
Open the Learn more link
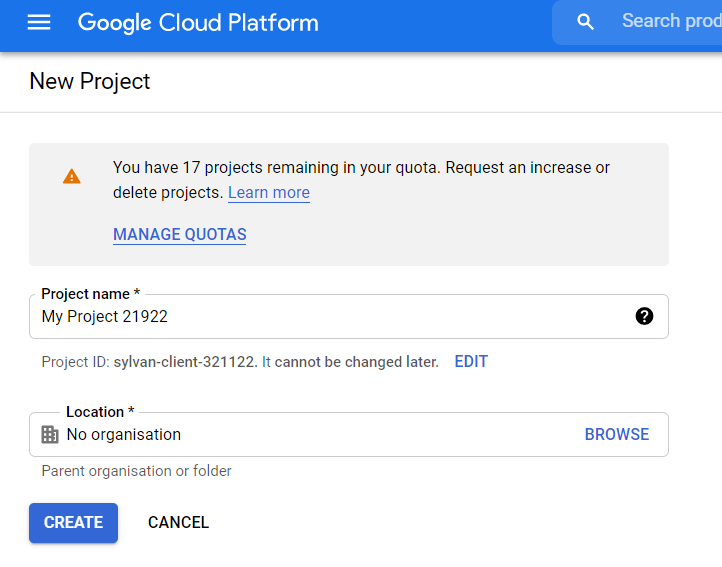(268, 193)
